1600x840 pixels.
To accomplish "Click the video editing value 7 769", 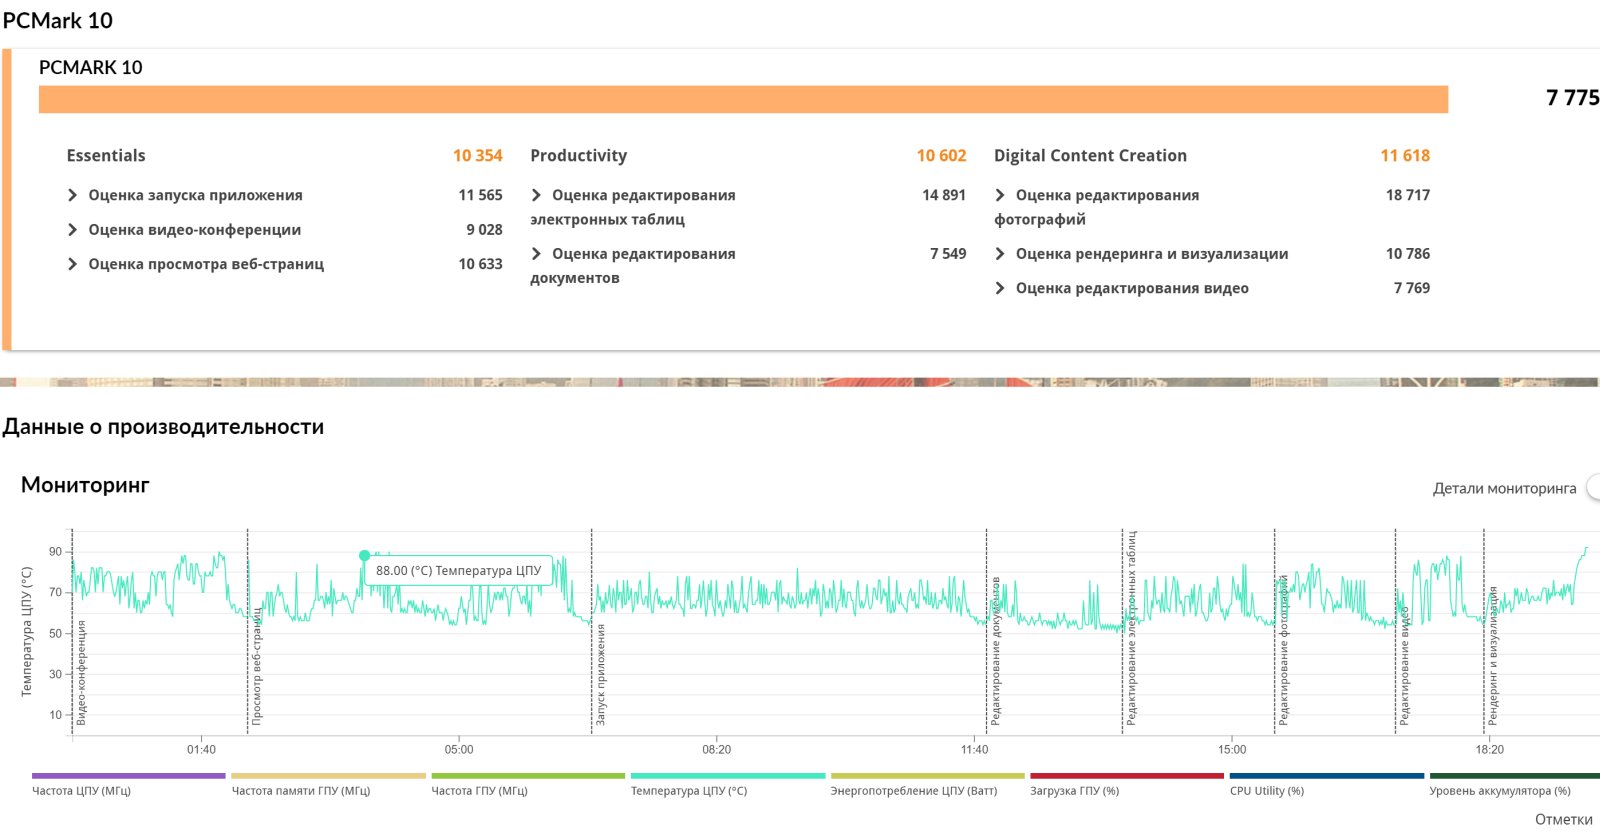I will tap(1412, 288).
